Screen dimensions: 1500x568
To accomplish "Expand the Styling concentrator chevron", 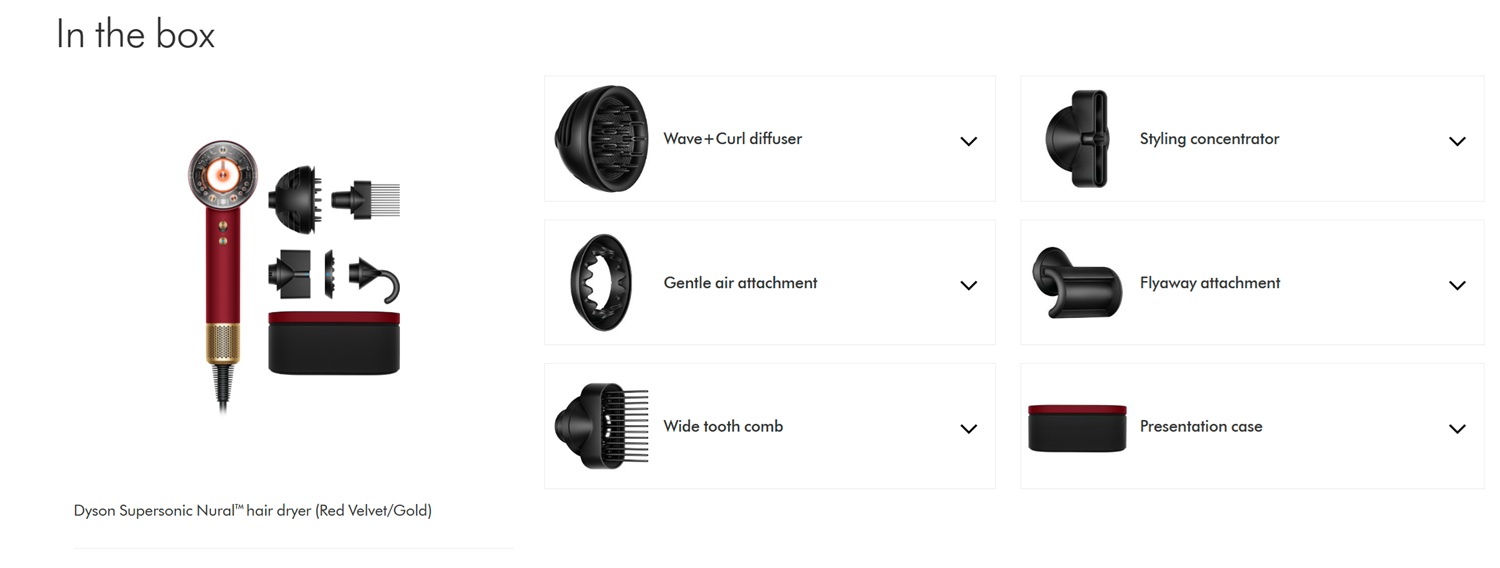I will pyautogui.click(x=1457, y=141).
